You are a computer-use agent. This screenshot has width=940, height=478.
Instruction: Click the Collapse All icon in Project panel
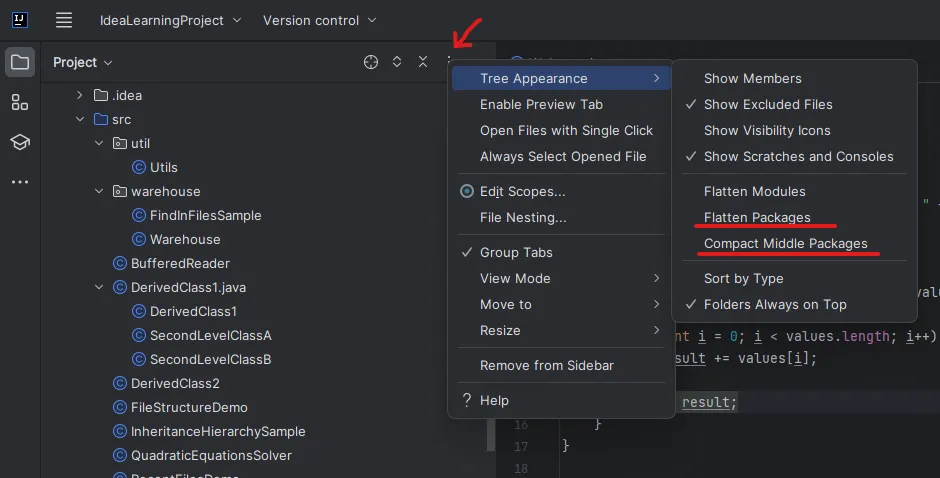423,62
